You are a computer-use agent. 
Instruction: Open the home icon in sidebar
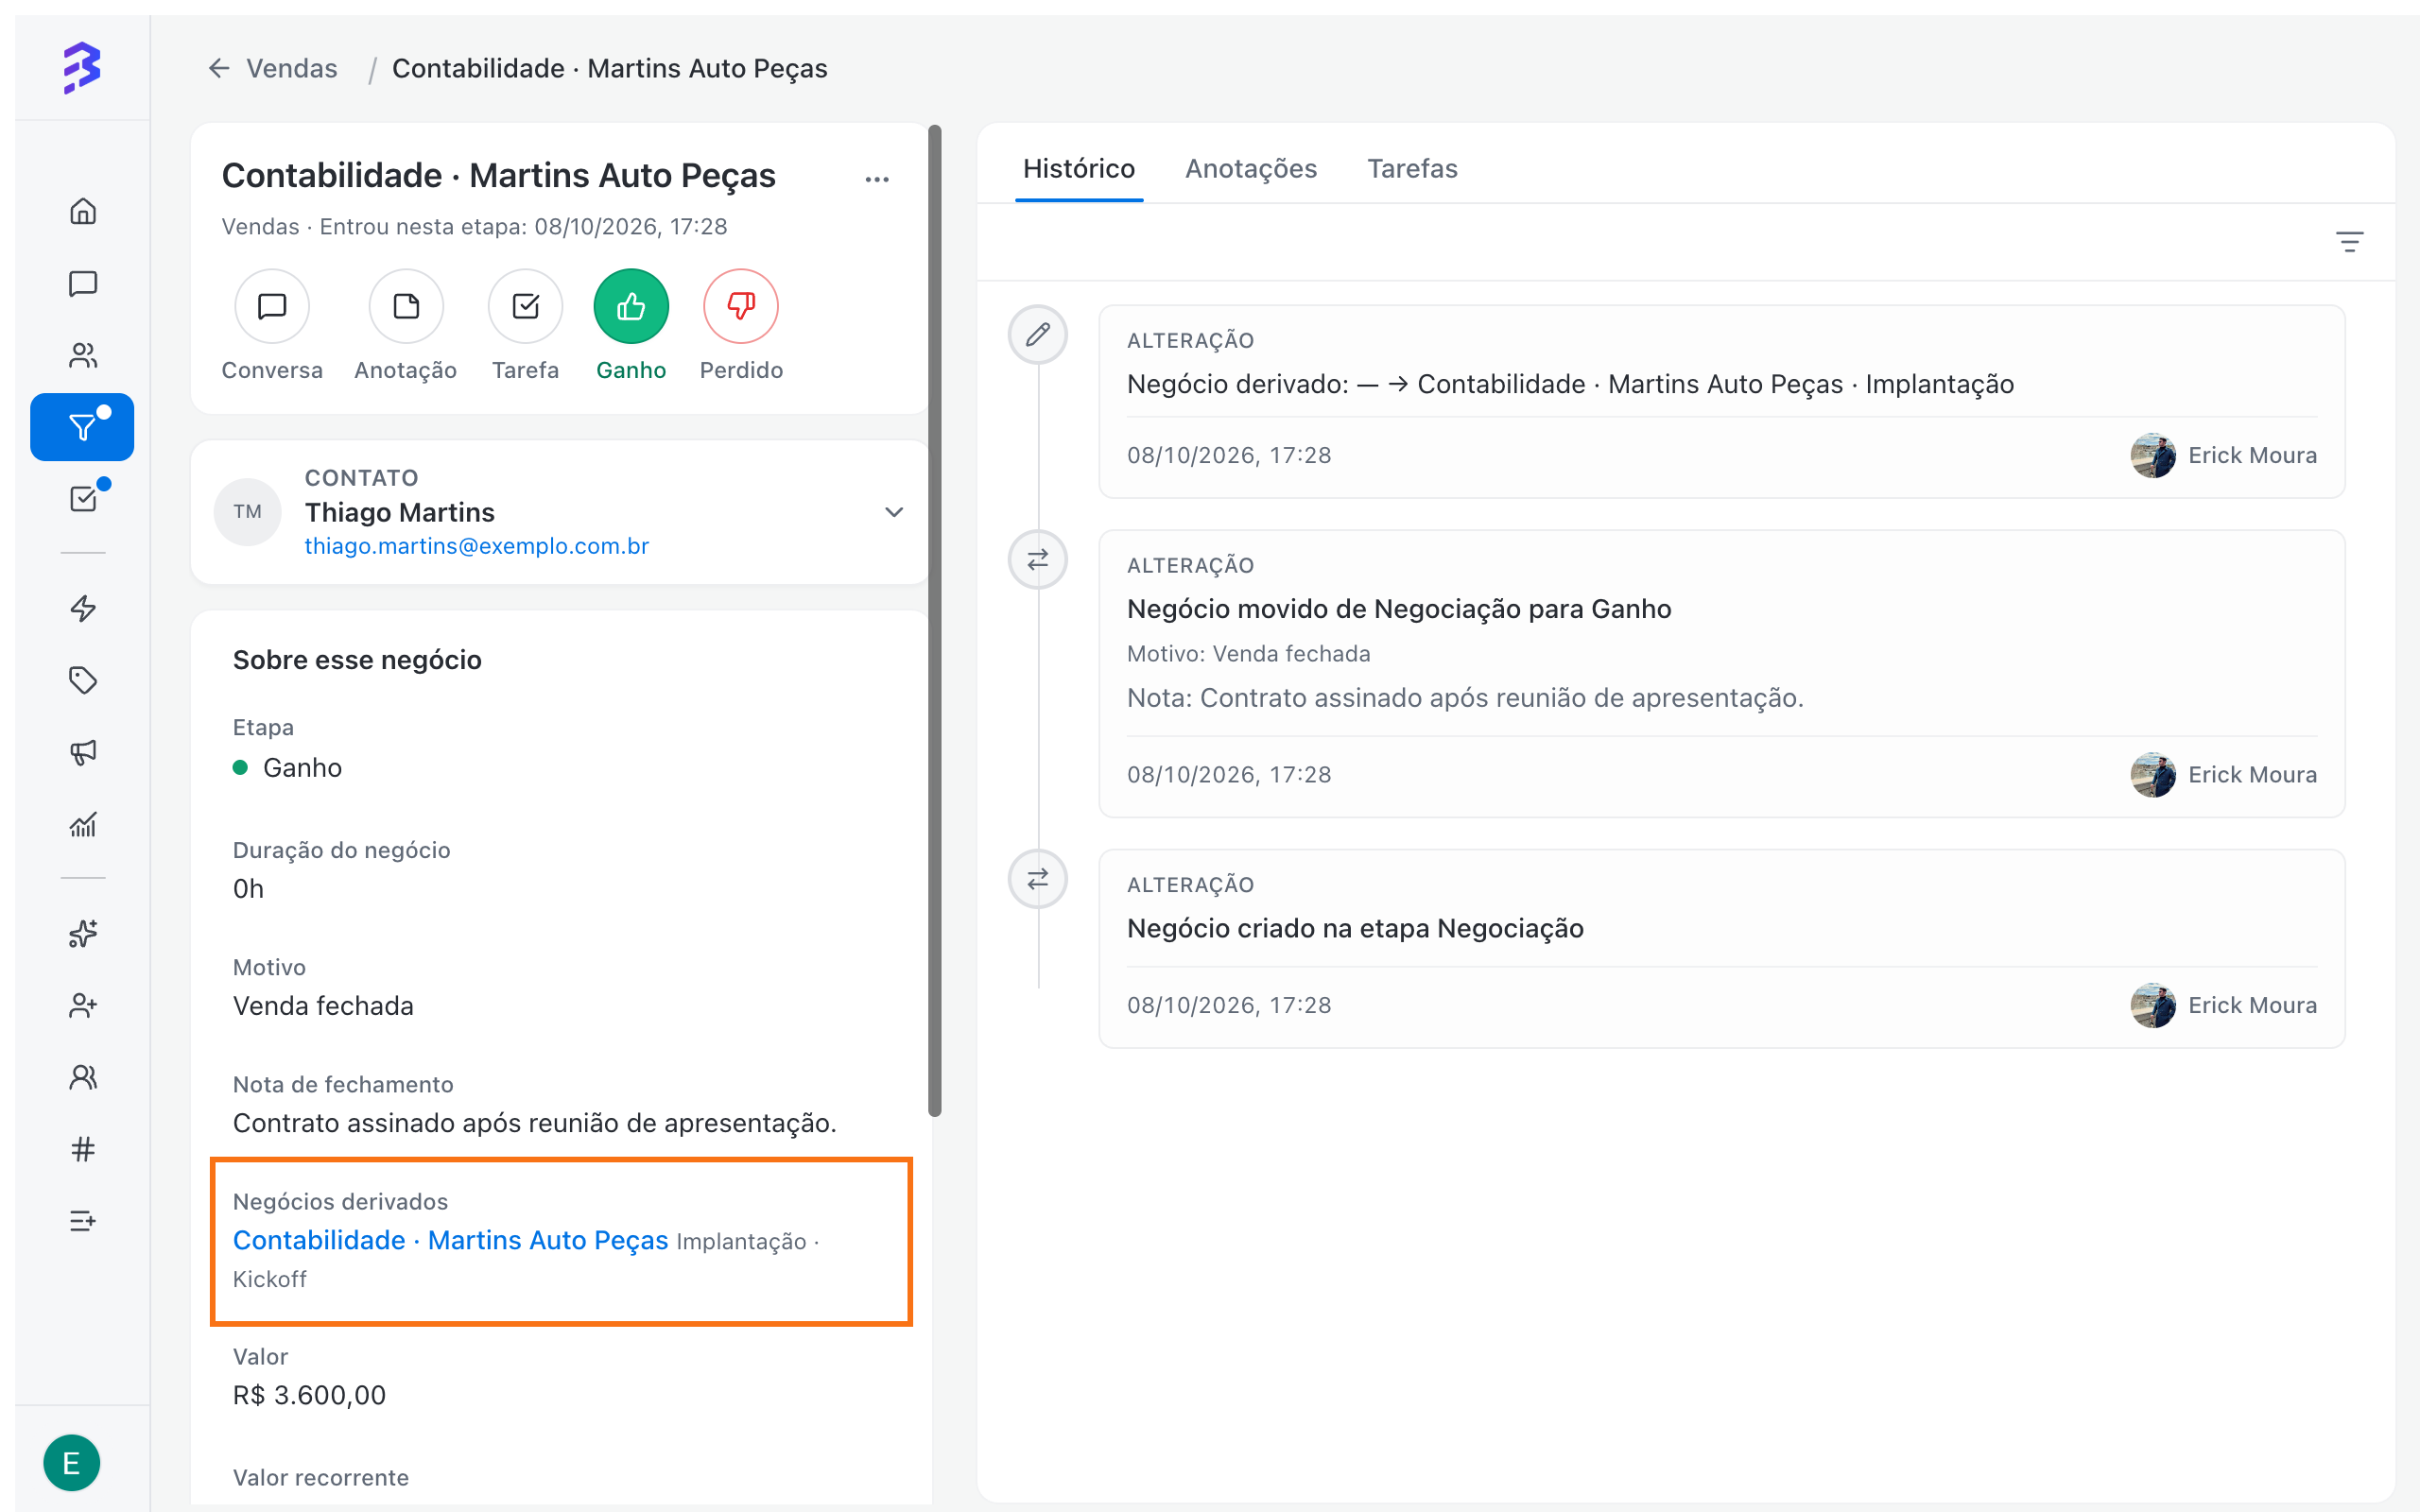(83, 211)
